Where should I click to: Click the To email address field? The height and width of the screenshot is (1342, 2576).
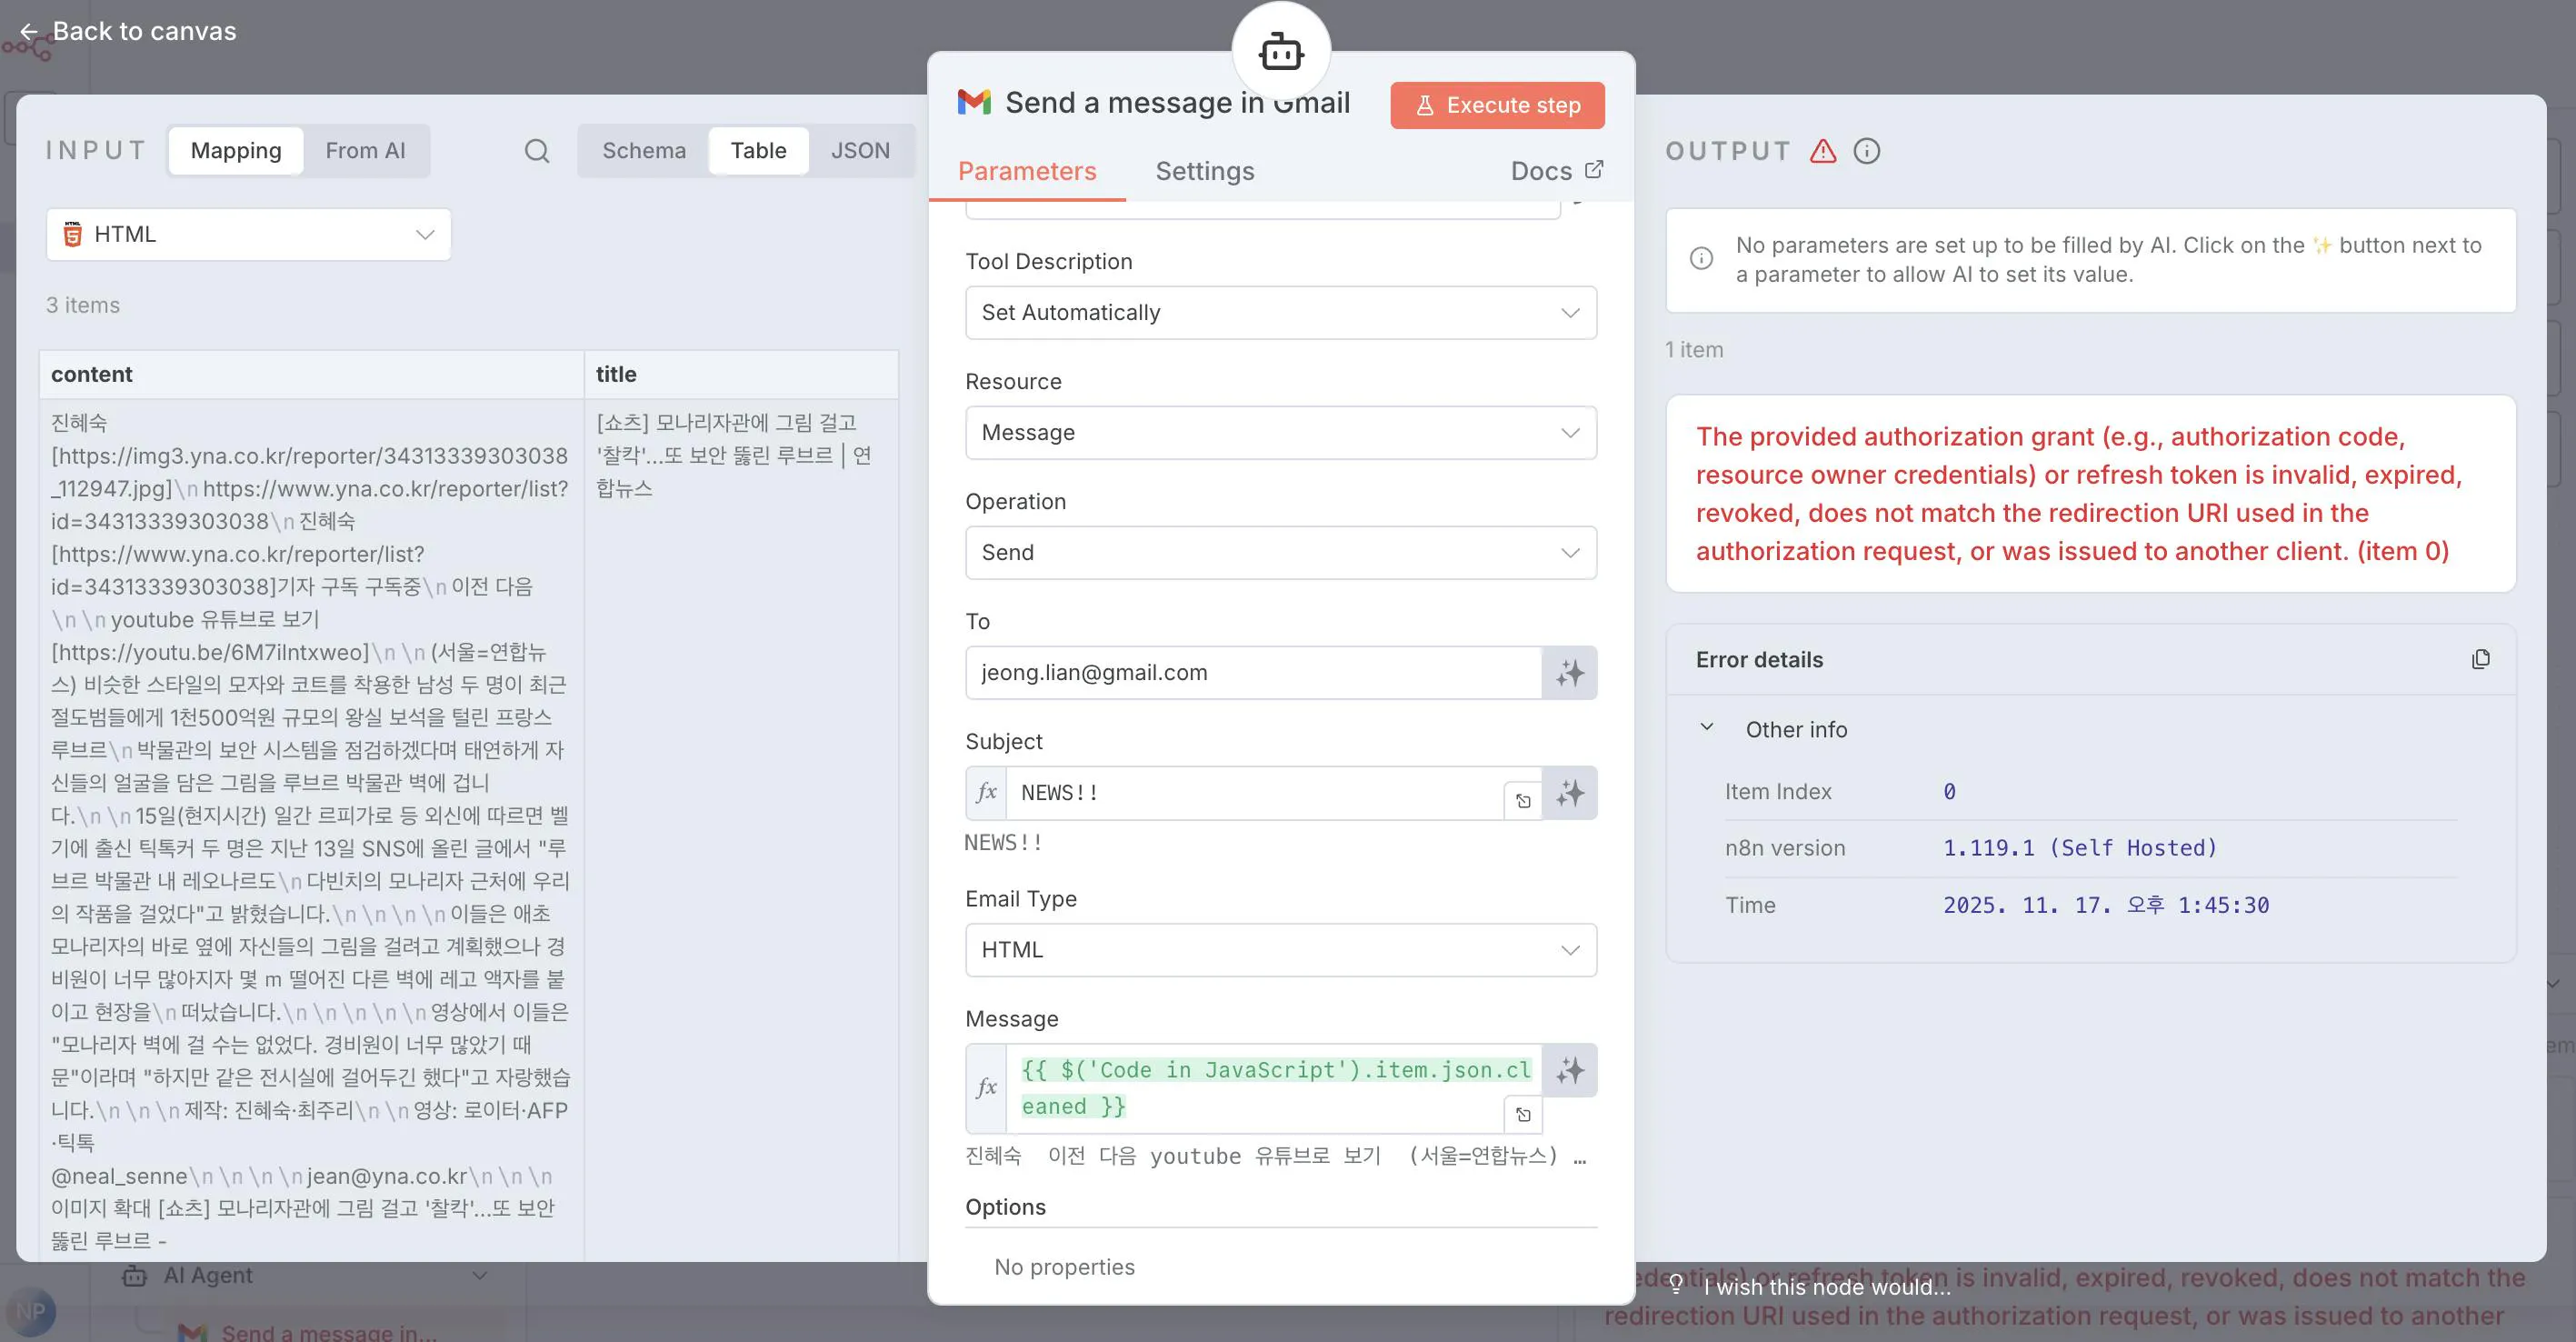point(1252,673)
